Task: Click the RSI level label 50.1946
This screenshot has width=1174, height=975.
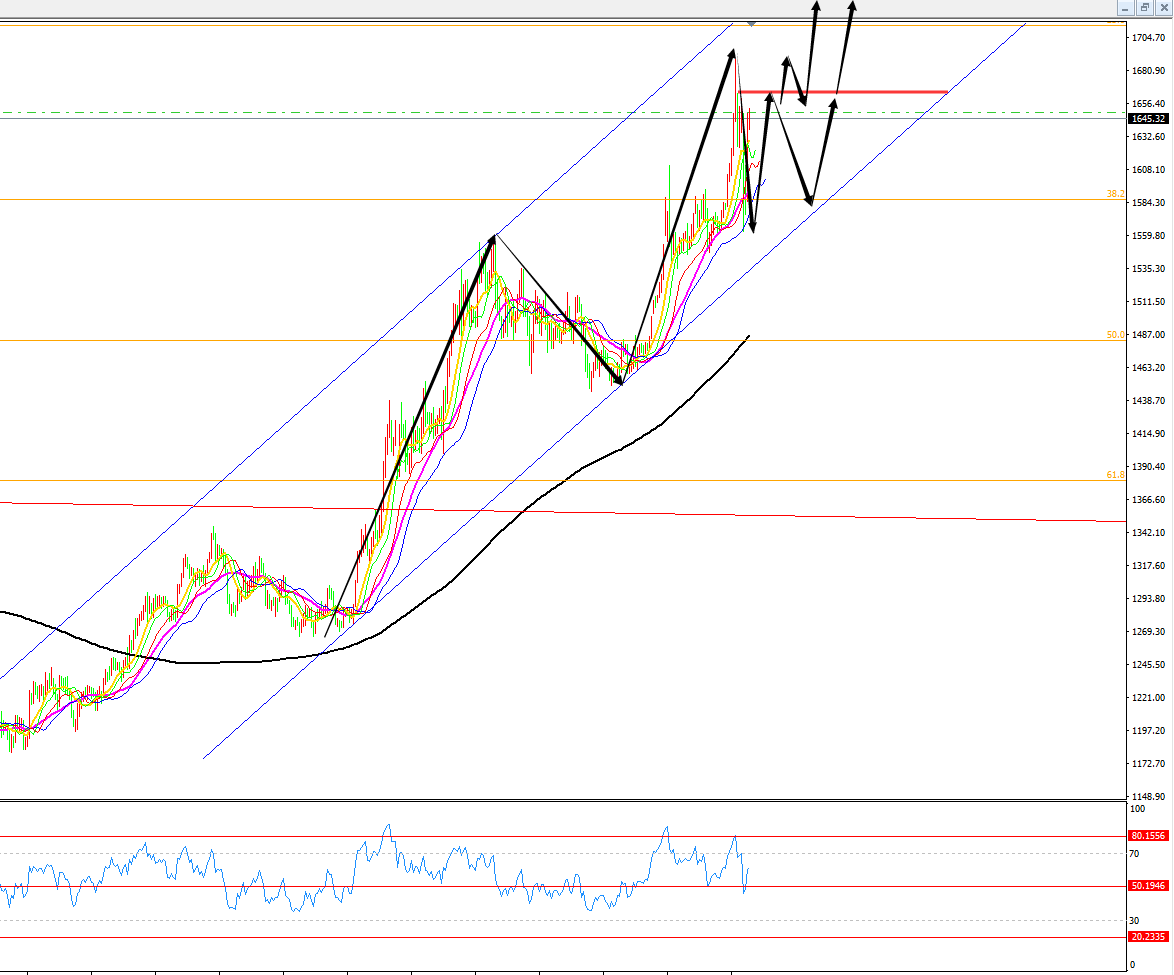Action: pyautogui.click(x=1147, y=886)
